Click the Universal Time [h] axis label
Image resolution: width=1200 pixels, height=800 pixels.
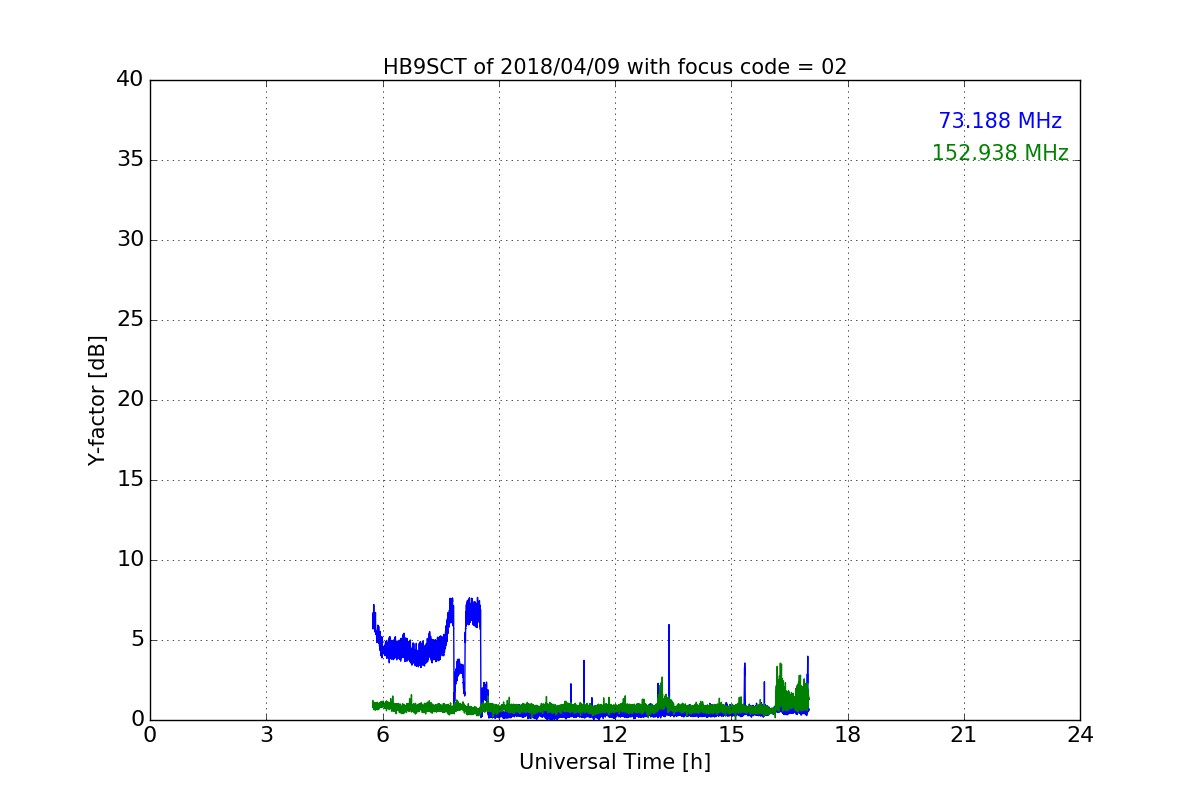point(615,762)
